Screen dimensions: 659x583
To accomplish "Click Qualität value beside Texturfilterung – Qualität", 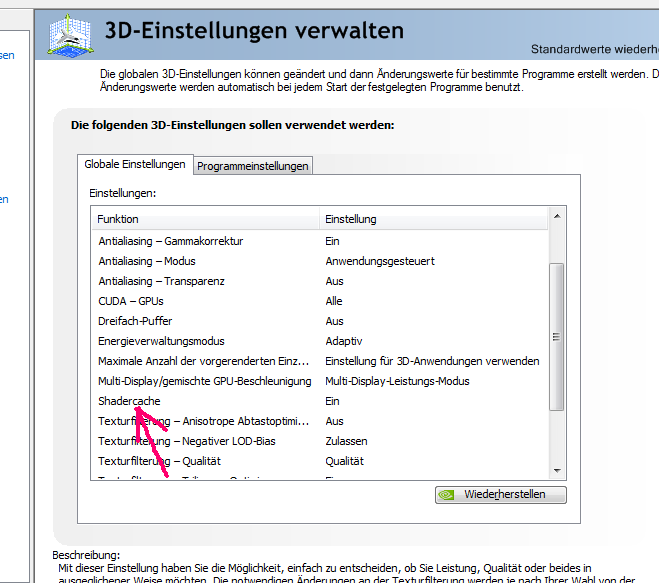I will (344, 461).
